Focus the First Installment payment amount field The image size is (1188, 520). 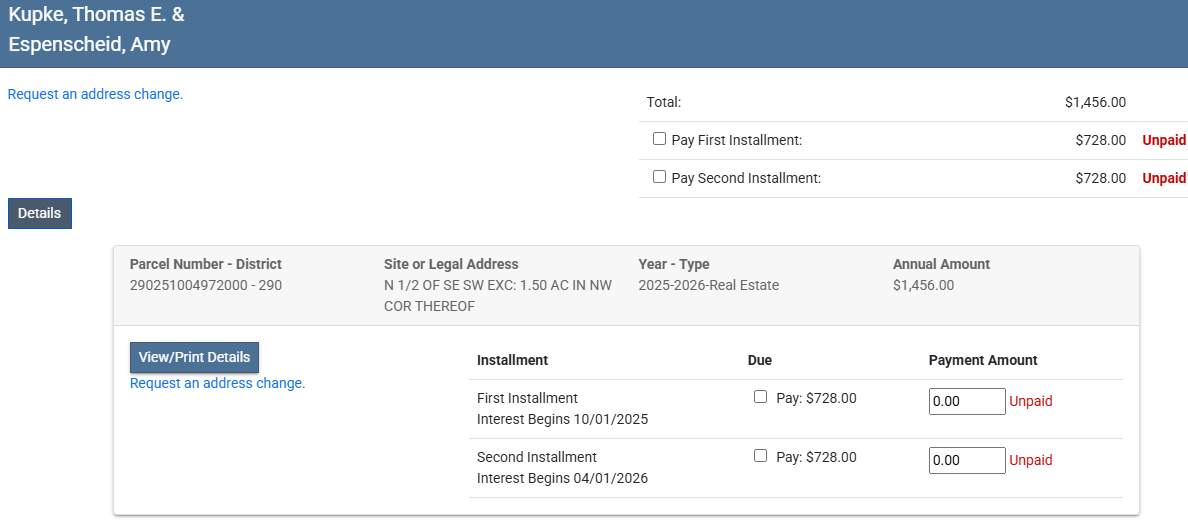pos(966,401)
